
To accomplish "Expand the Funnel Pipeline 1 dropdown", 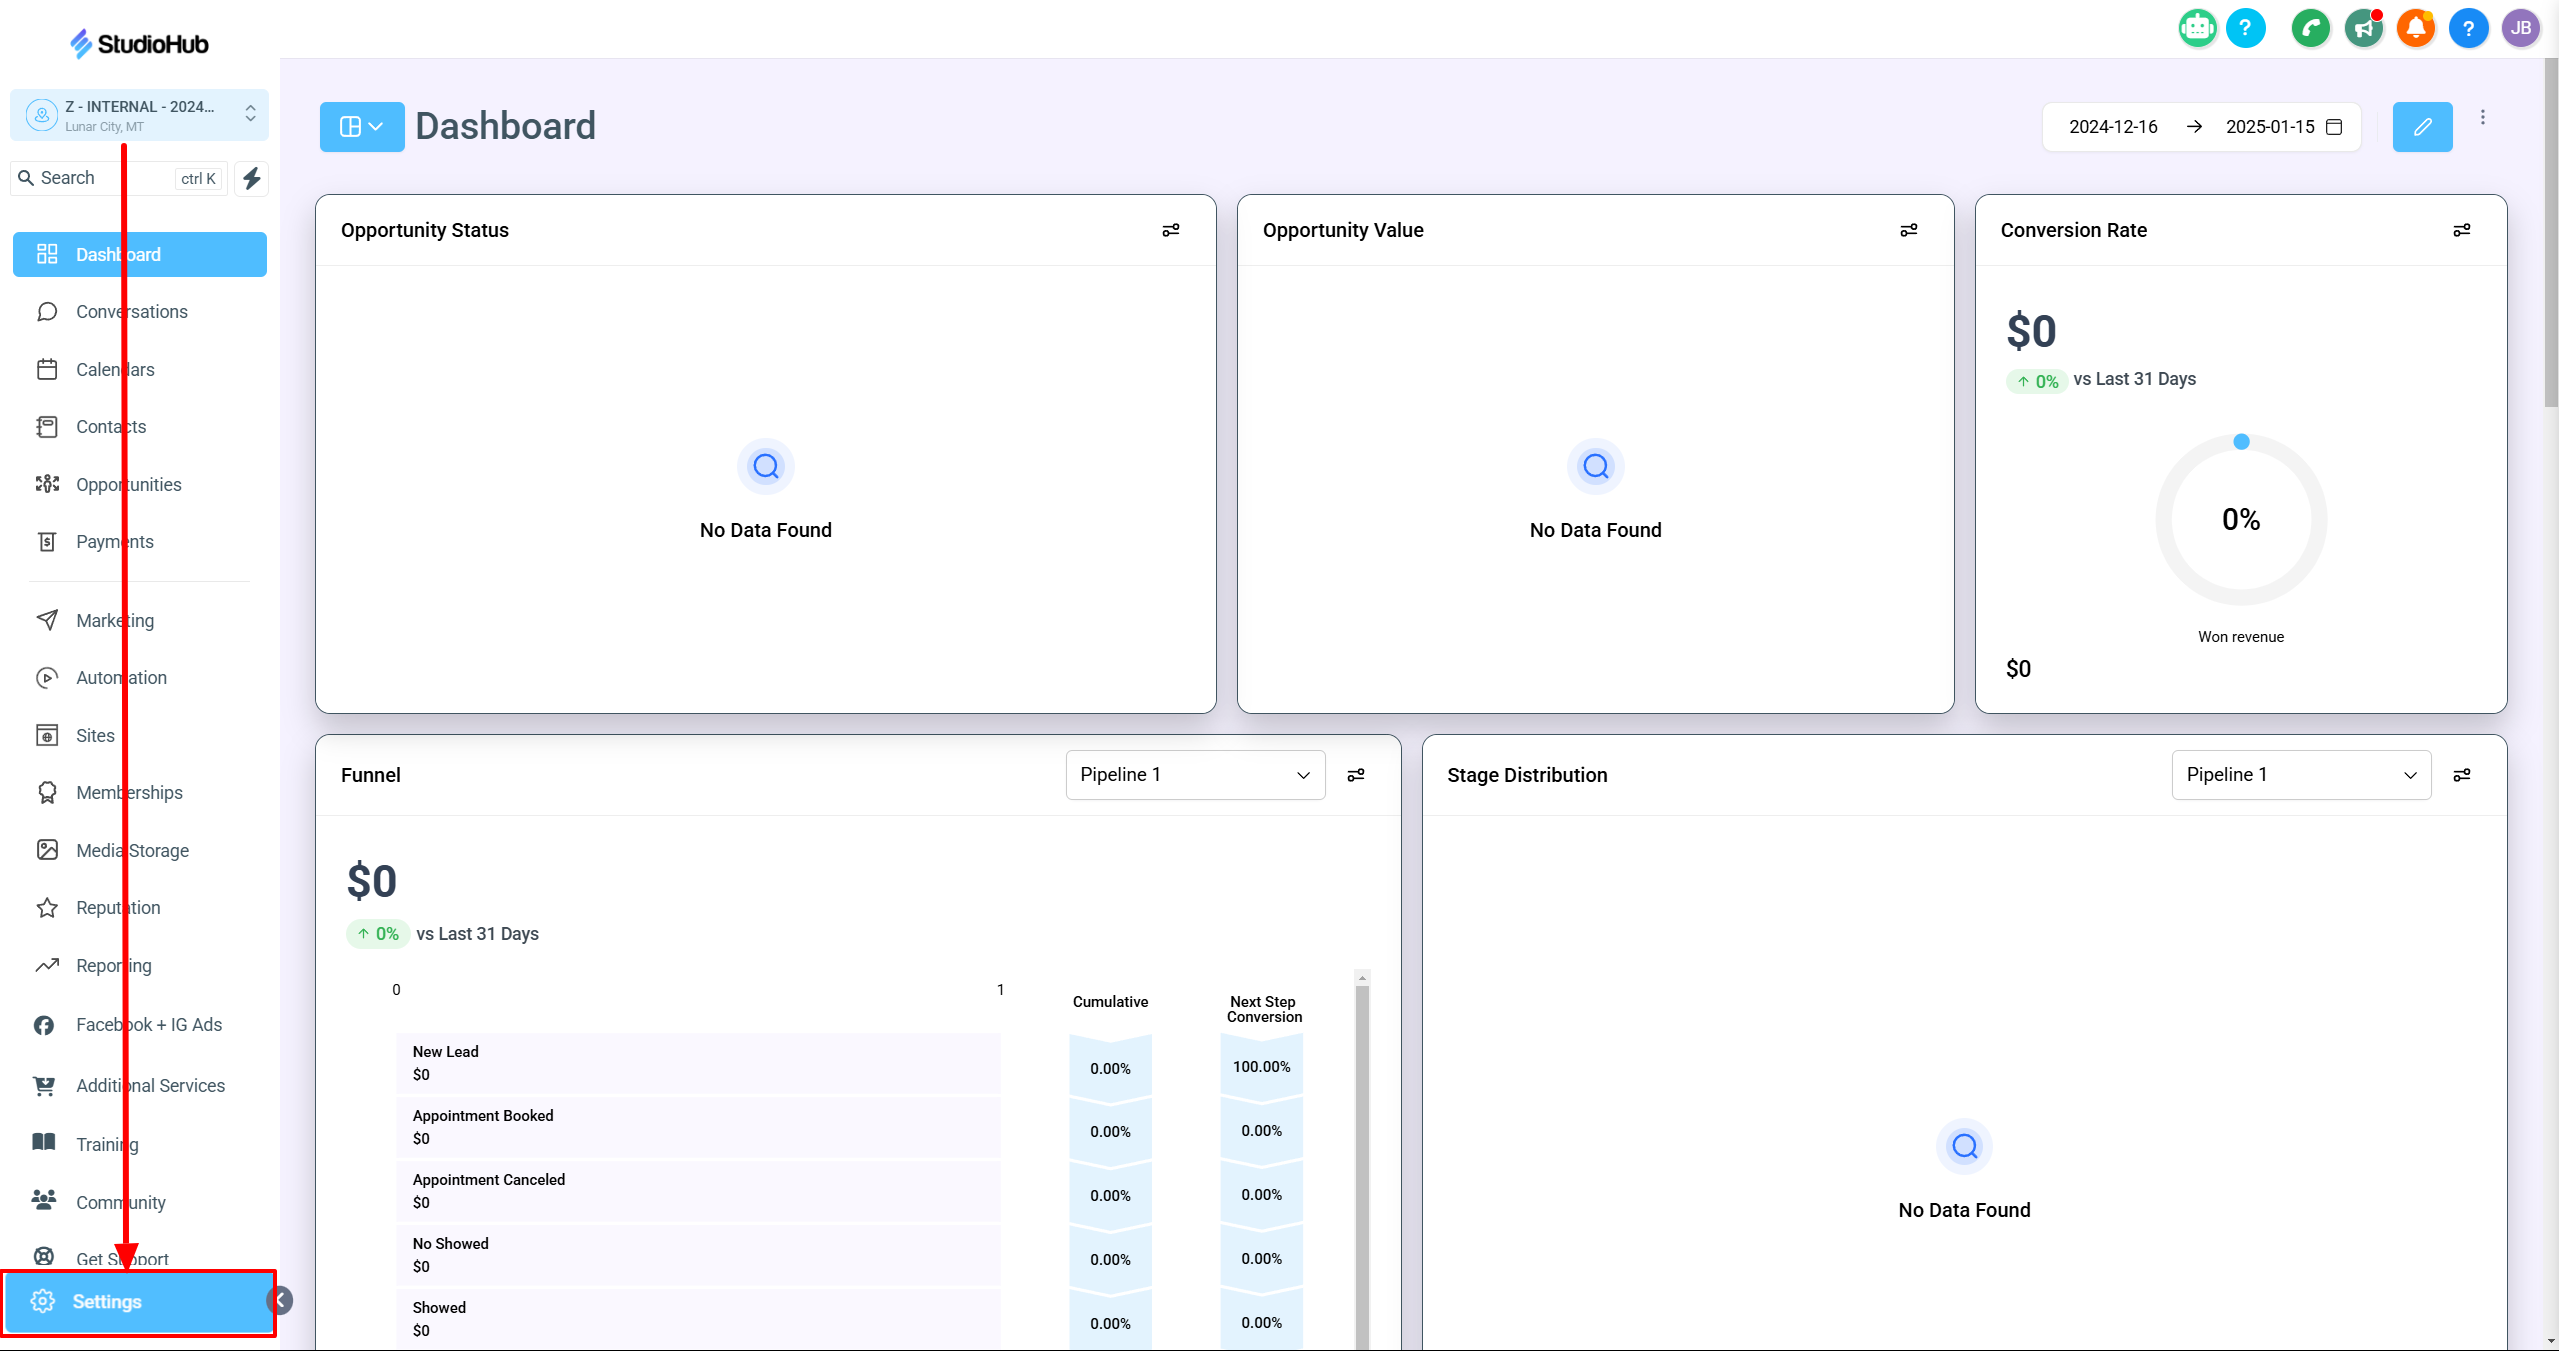I will (1195, 775).
